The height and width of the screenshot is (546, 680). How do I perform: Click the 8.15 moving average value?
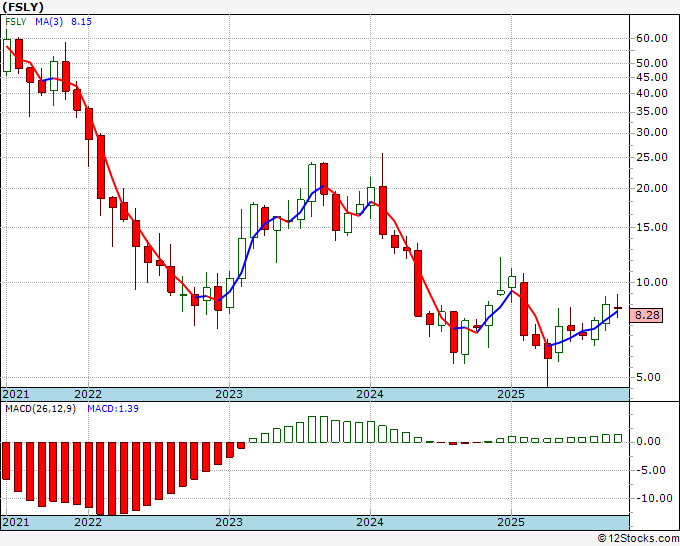click(x=81, y=22)
